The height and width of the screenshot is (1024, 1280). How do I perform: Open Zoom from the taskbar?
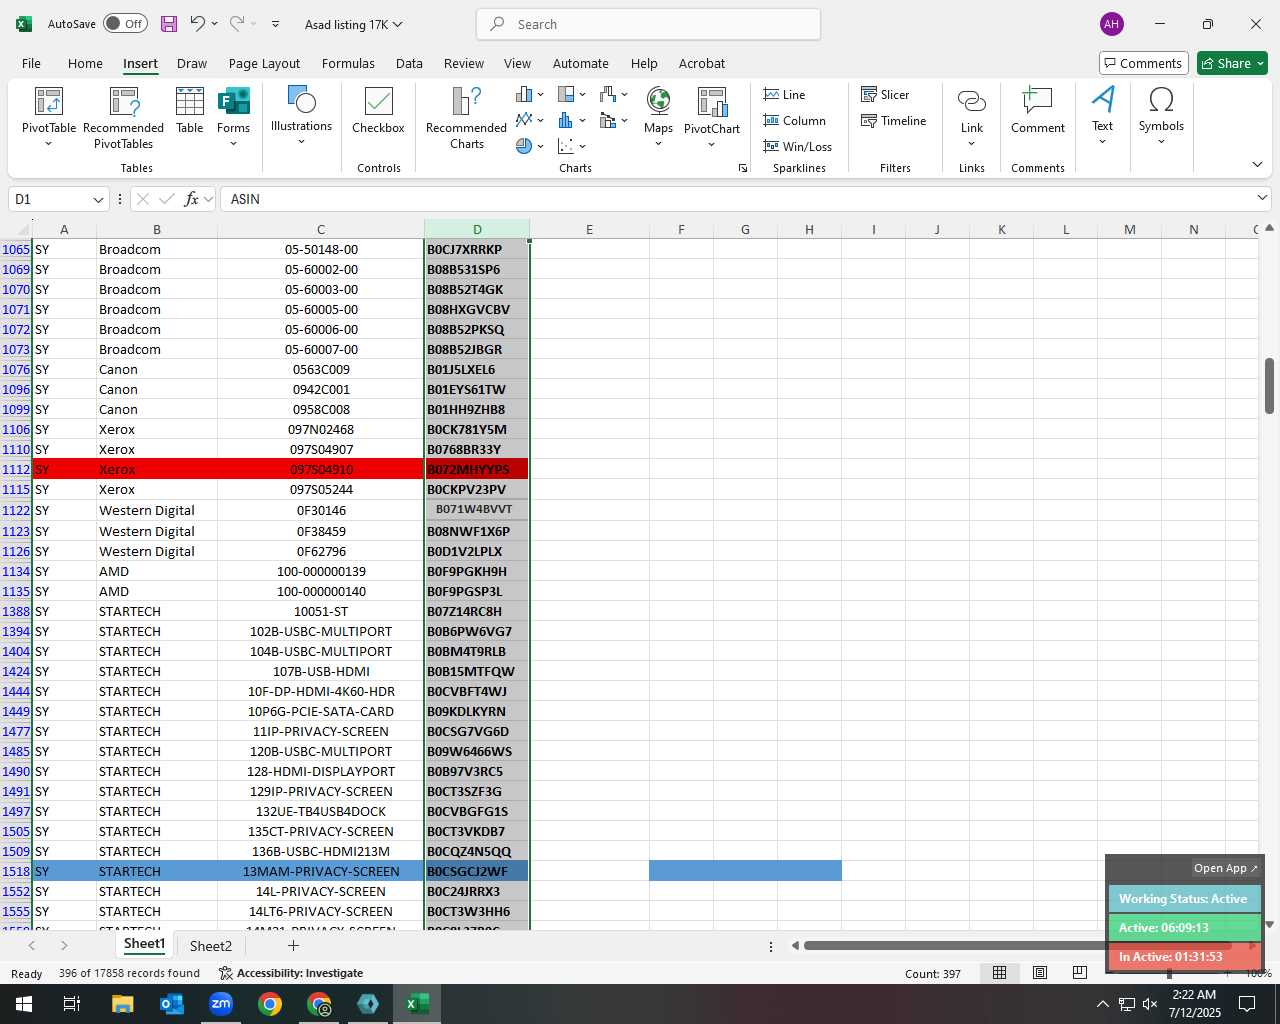coord(220,1004)
